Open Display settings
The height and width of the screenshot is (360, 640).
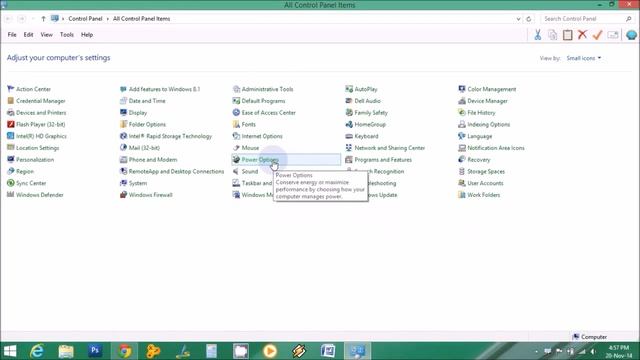(133, 113)
